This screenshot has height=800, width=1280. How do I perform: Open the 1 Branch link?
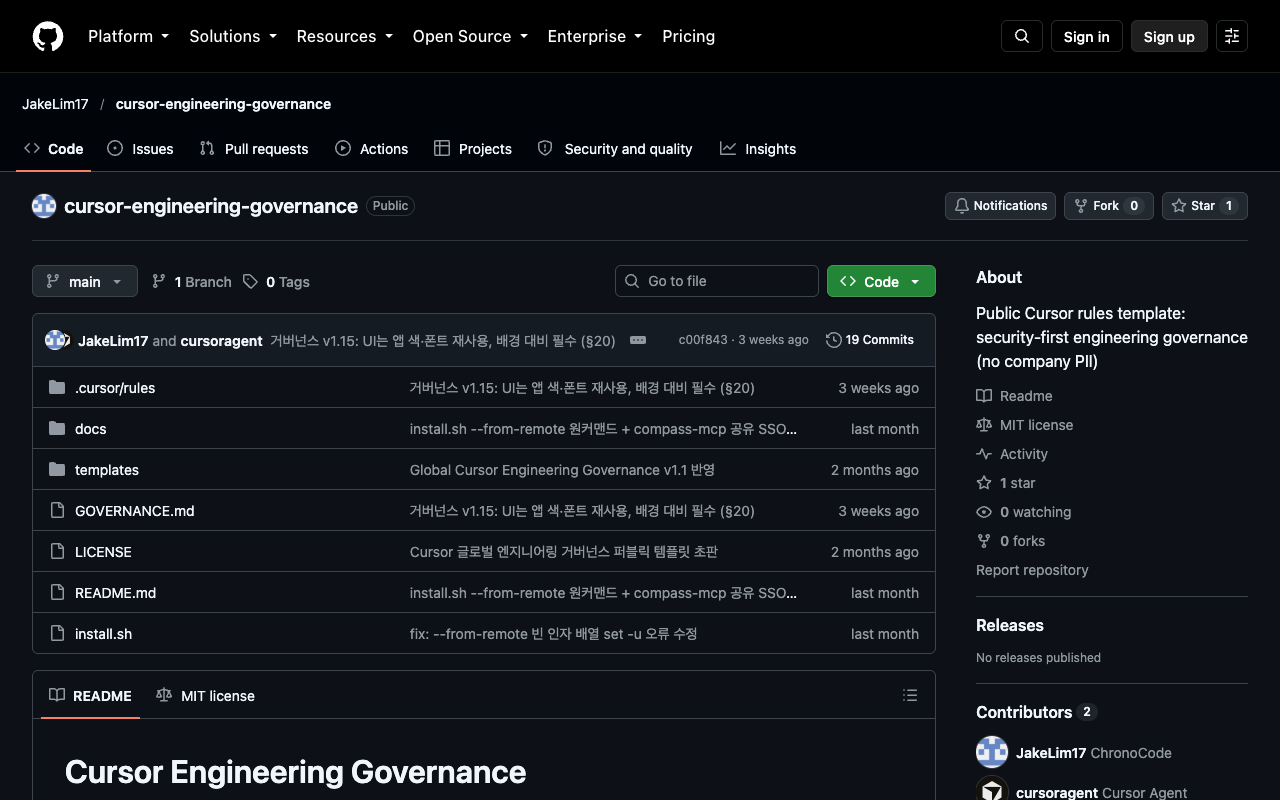[x=191, y=282]
